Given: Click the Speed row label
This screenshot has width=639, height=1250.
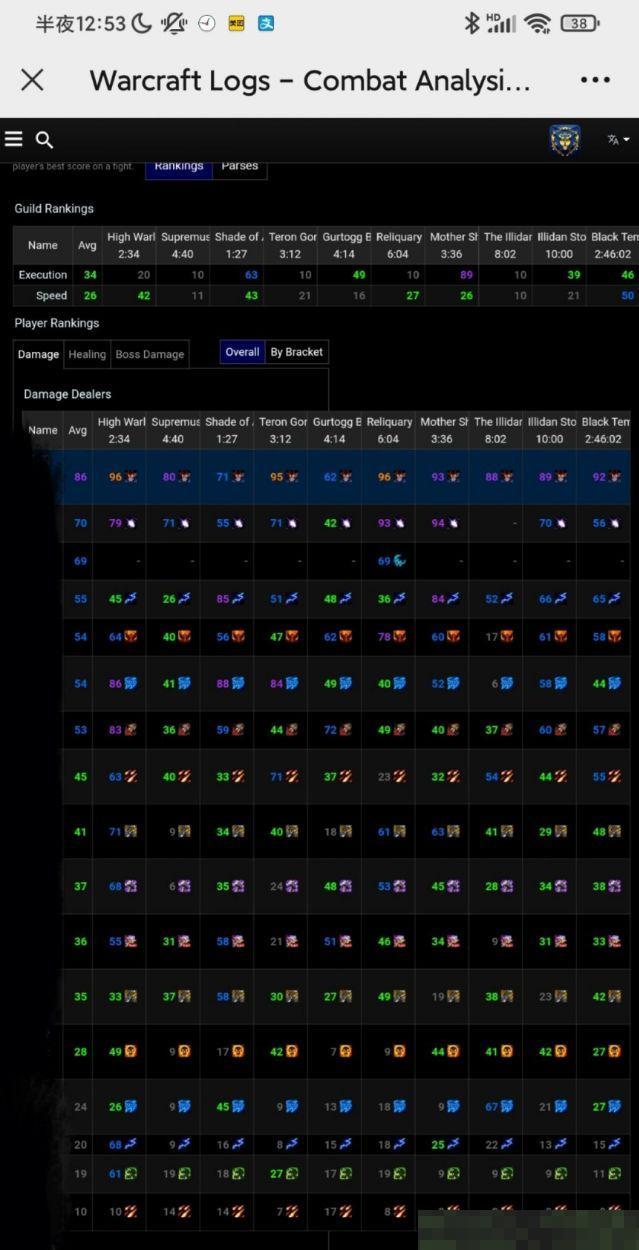Looking at the screenshot, I should pyautogui.click(x=51, y=296).
